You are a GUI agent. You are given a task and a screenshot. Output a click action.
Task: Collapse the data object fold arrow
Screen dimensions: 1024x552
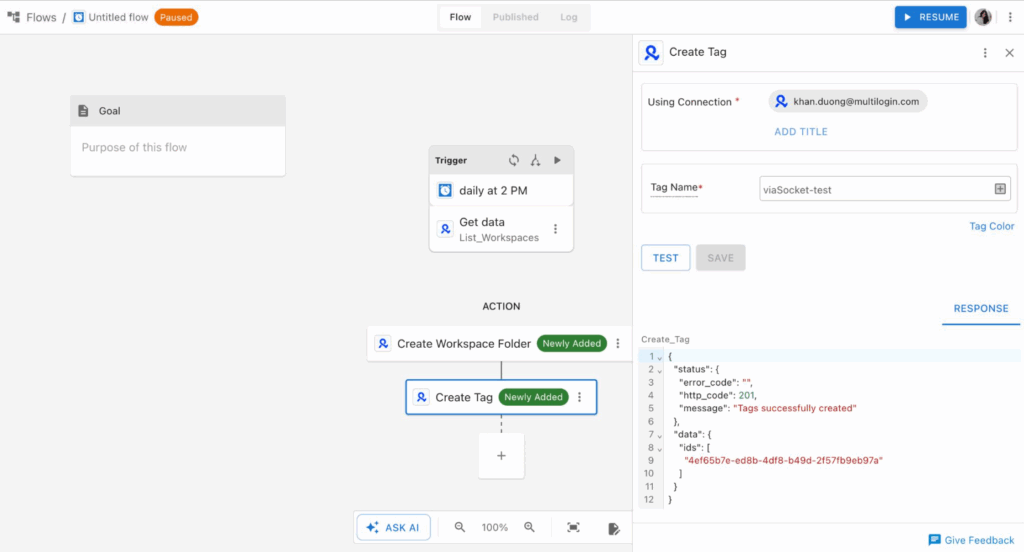click(x=660, y=436)
